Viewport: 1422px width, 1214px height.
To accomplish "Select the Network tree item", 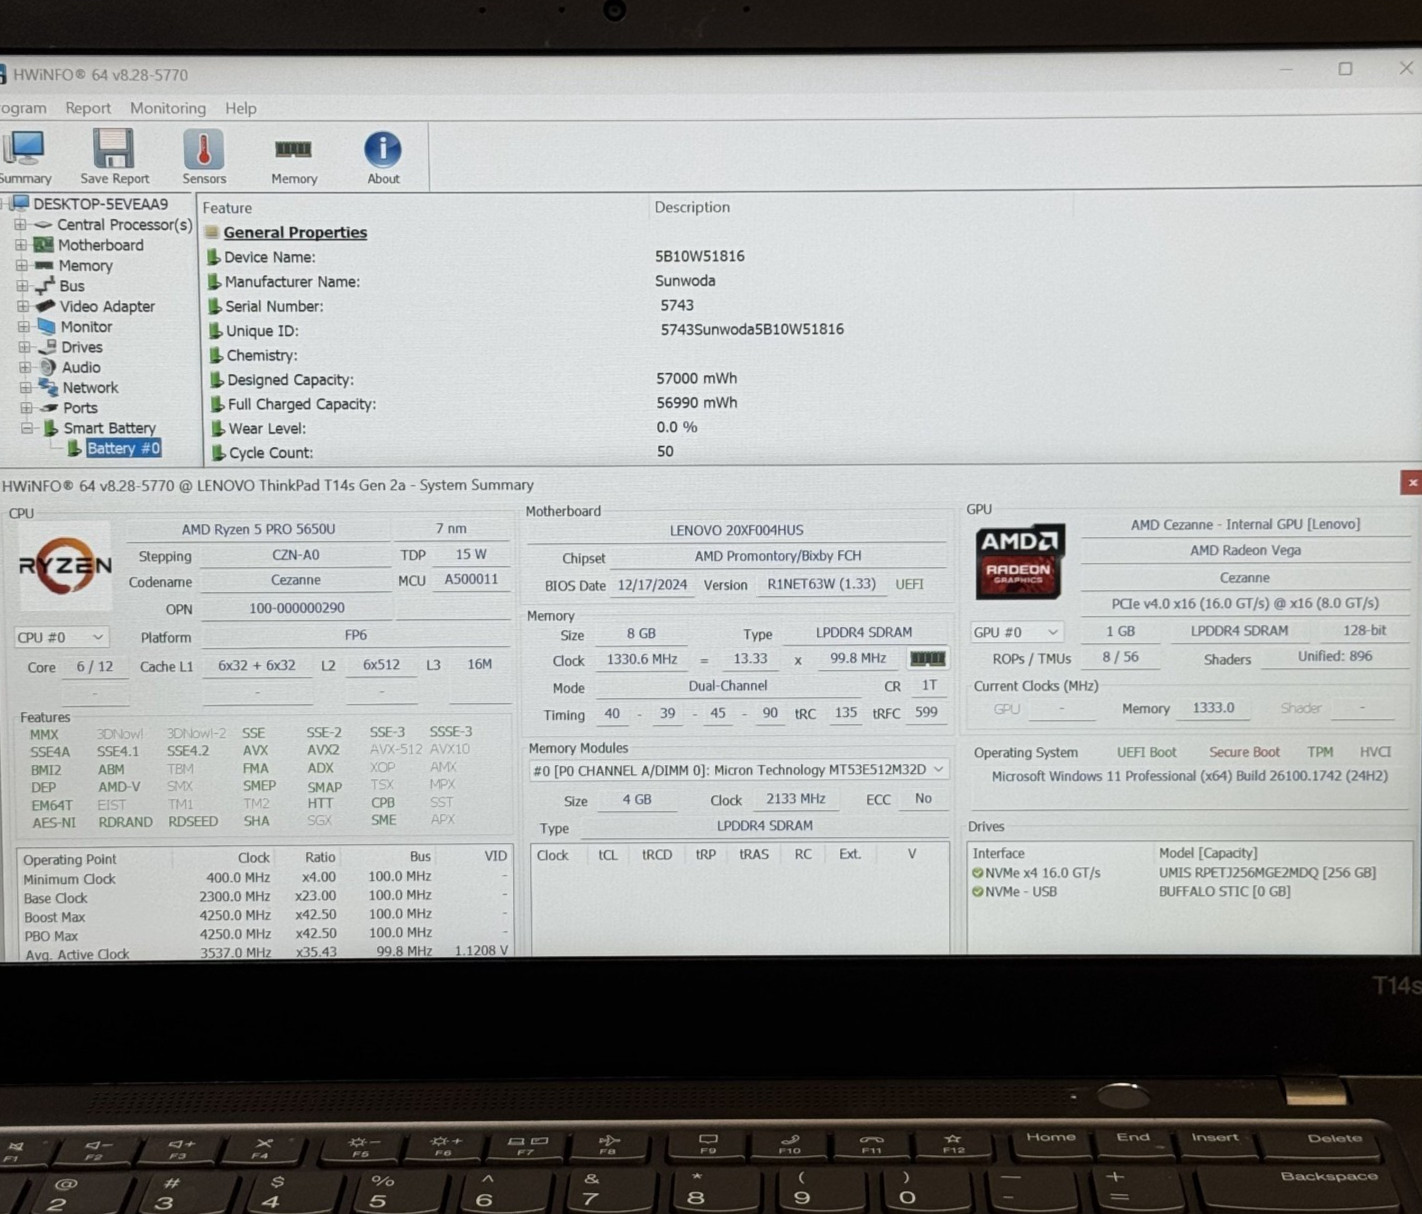I will [x=90, y=388].
